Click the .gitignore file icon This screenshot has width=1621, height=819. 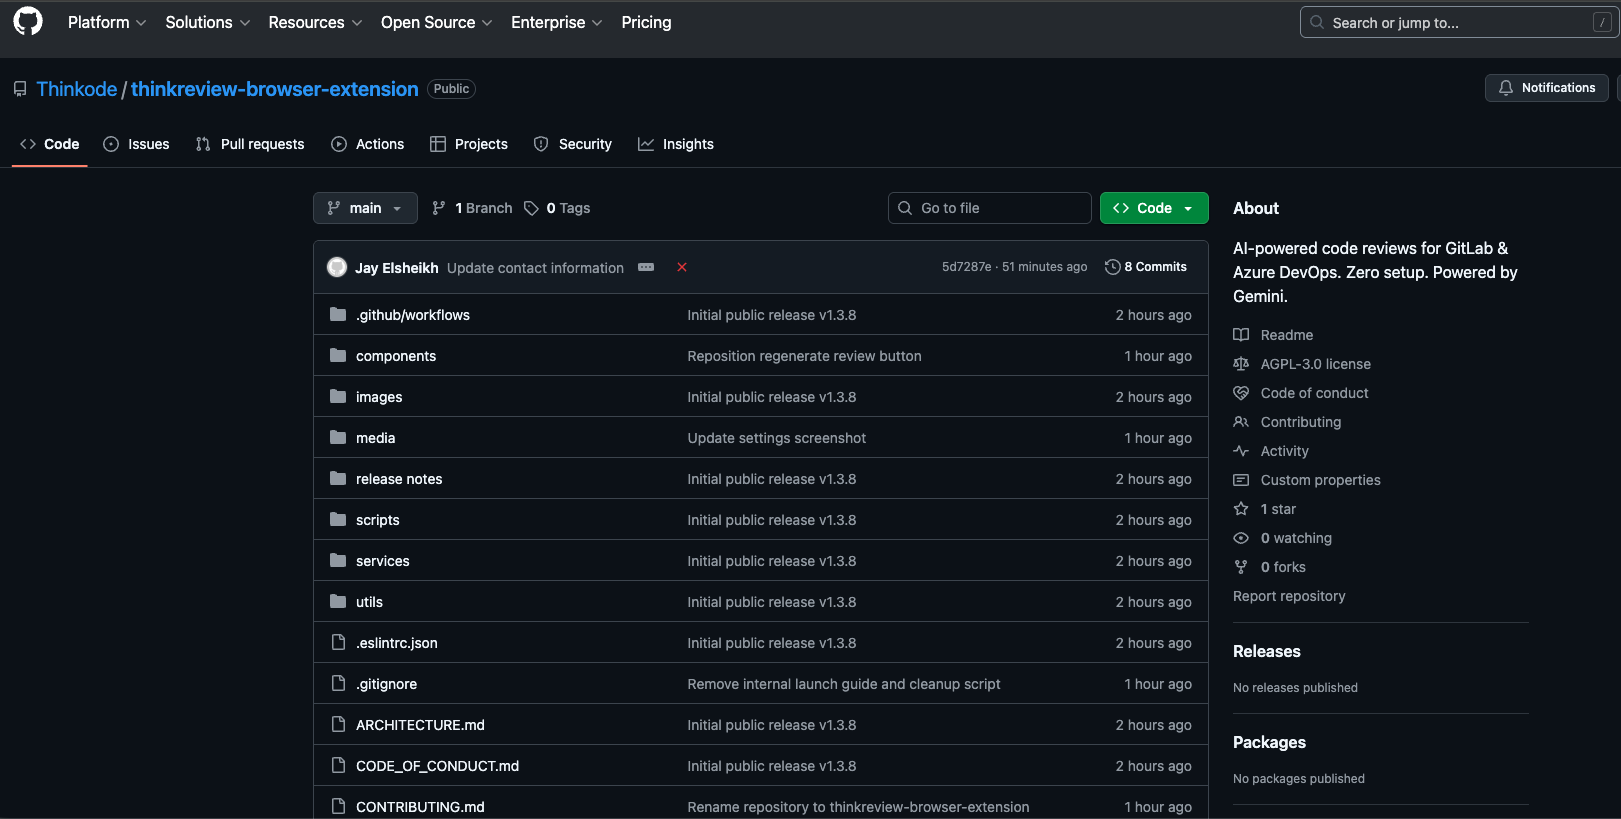[x=338, y=683]
